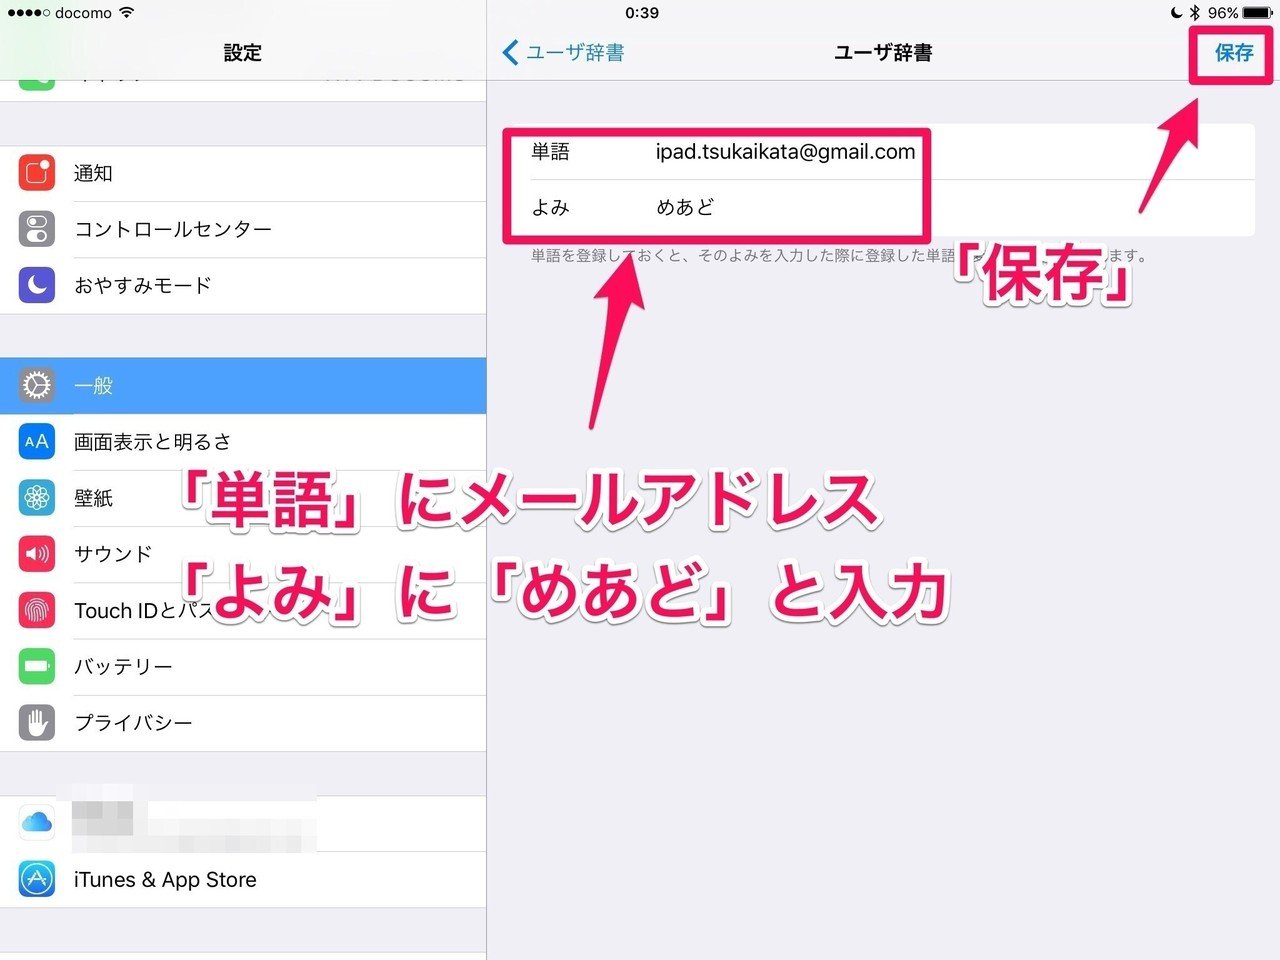Screen dimensions: 1280x960
Task: Tap the ユーザ辞書 center page title
Action: [883, 53]
